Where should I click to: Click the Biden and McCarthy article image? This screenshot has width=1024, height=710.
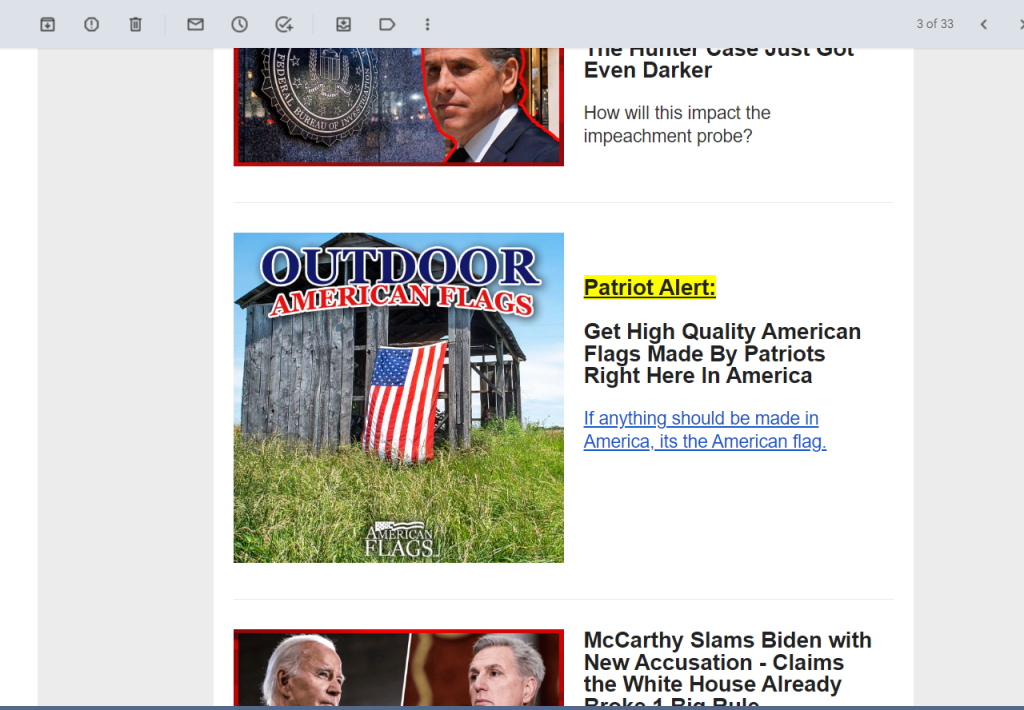[398, 668]
